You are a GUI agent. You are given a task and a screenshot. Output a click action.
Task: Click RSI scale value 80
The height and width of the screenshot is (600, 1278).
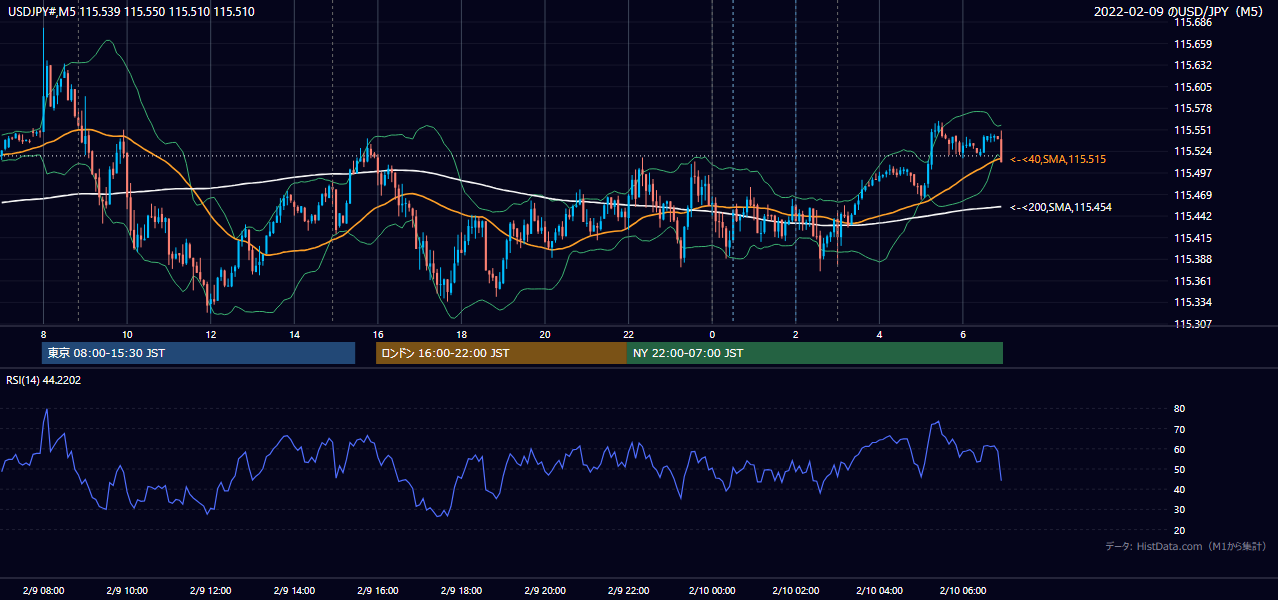coord(1179,409)
